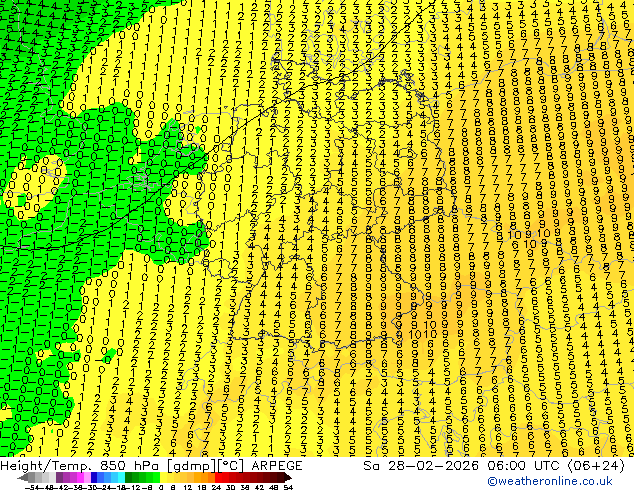Viewport: 634px width, 490px height.
Task: Click the 'Sa 28-02-2026 06:00 UTC' timestamp
Action: tap(463, 466)
